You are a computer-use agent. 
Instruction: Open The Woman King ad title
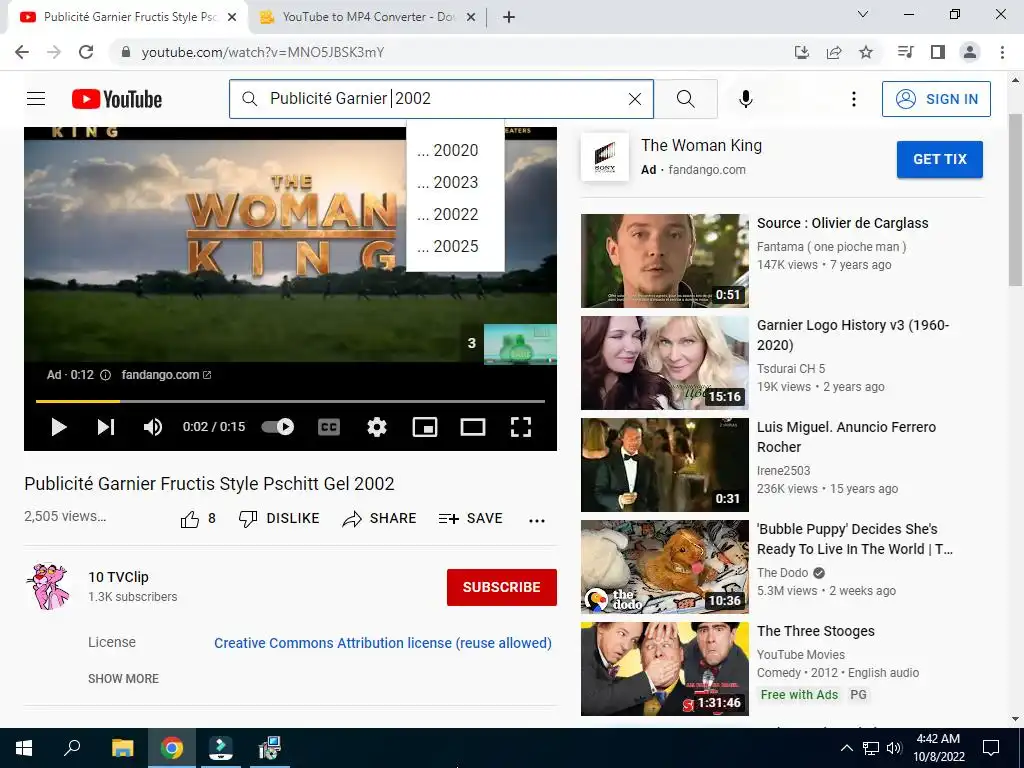pyautogui.click(x=701, y=146)
